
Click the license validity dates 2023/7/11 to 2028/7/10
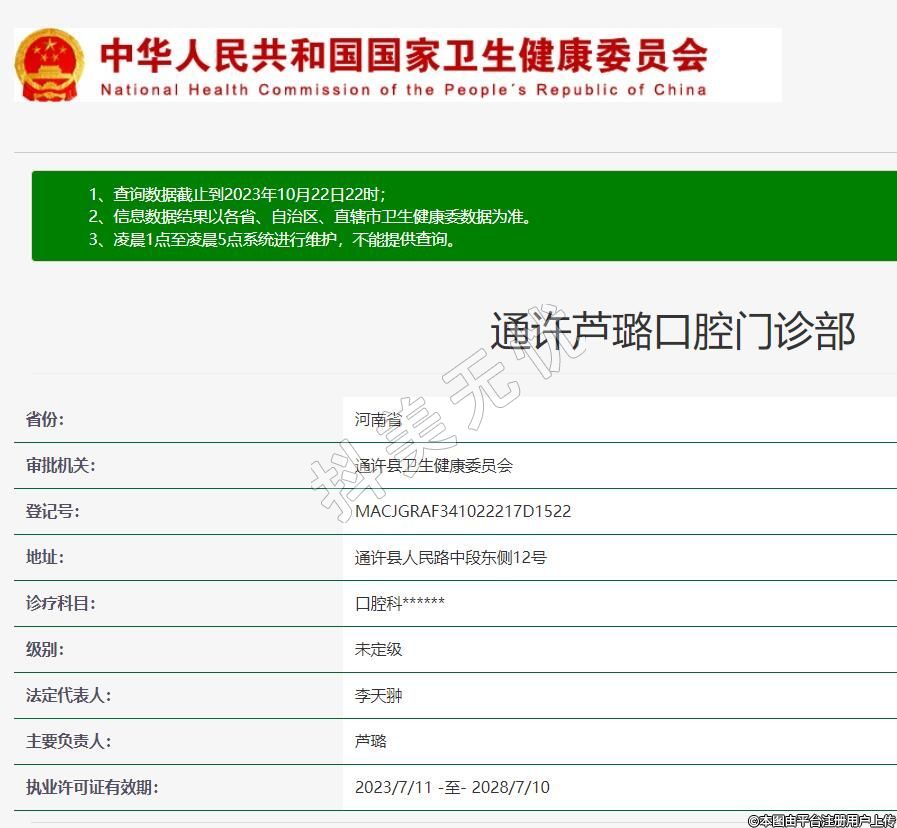tap(452, 787)
